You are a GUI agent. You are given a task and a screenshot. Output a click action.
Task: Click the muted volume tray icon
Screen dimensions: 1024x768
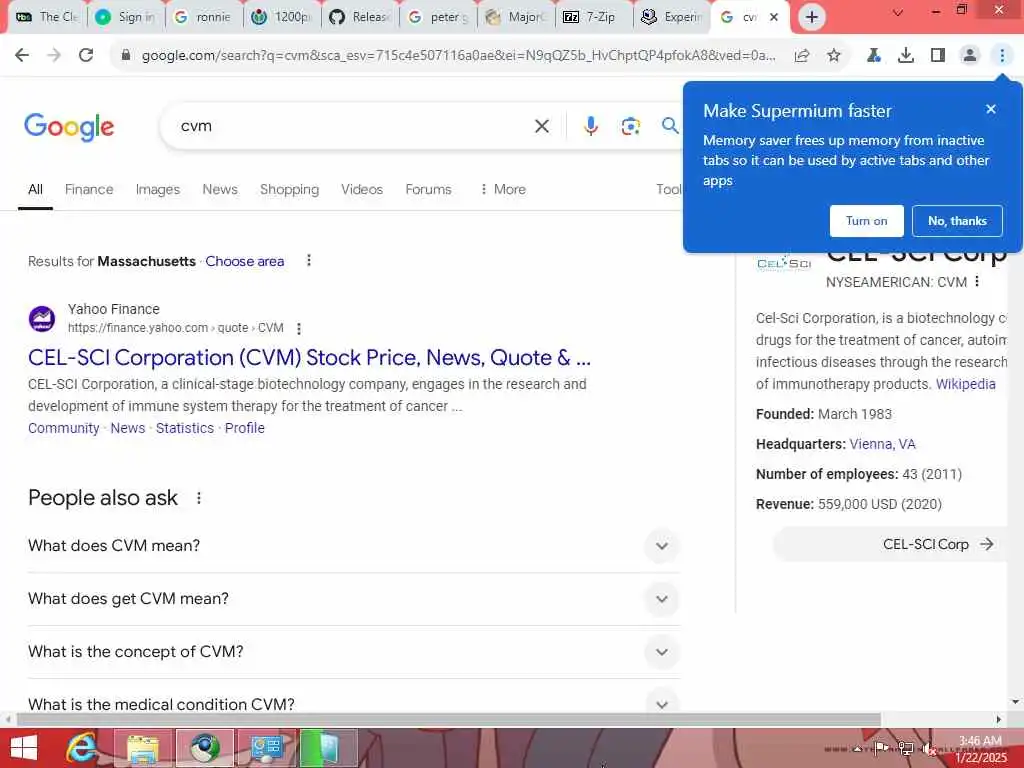(930, 749)
